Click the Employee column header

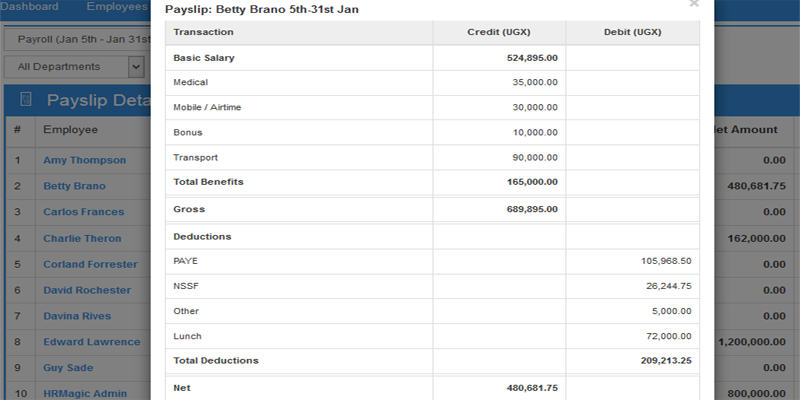pyautogui.click(x=70, y=130)
